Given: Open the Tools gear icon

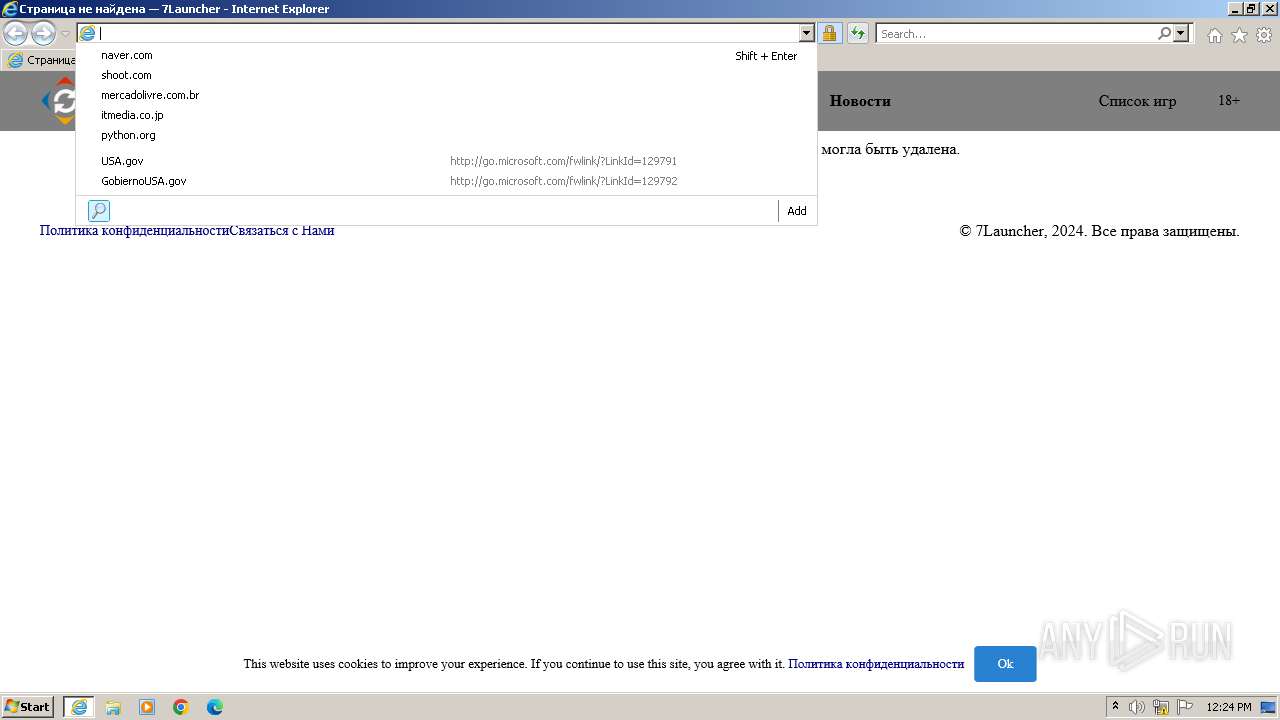Looking at the screenshot, I should click(x=1264, y=35).
